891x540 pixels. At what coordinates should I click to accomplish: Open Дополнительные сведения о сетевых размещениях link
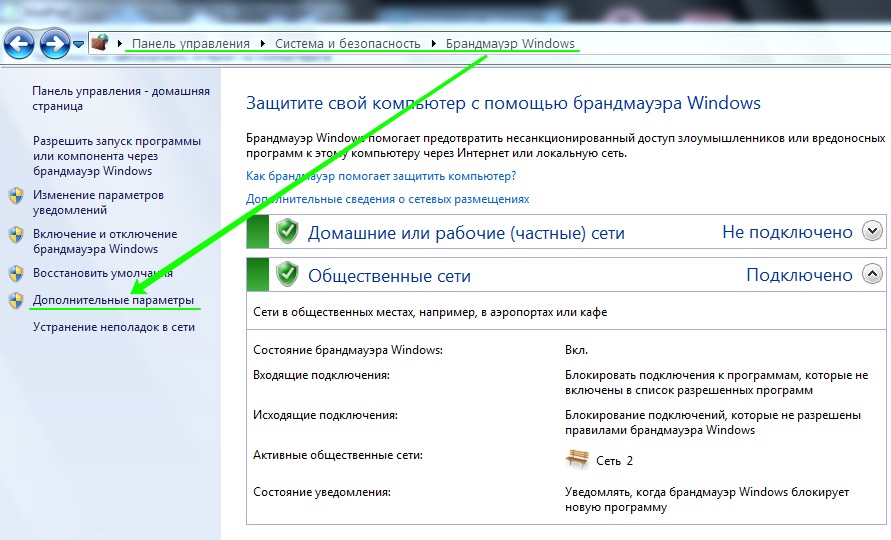click(x=388, y=199)
